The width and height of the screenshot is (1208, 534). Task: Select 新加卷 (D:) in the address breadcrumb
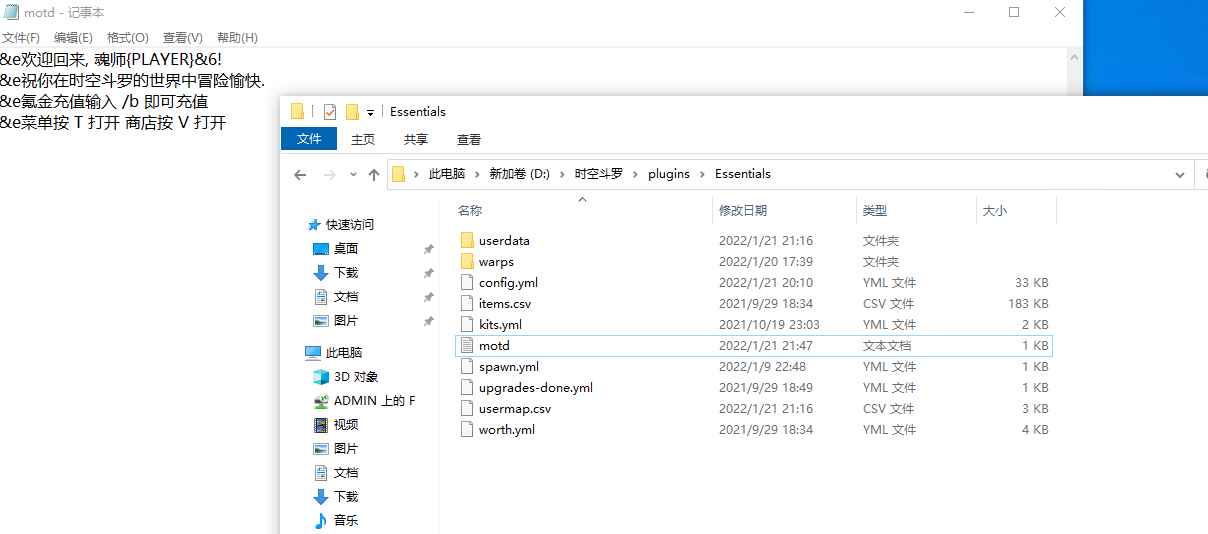tap(519, 174)
